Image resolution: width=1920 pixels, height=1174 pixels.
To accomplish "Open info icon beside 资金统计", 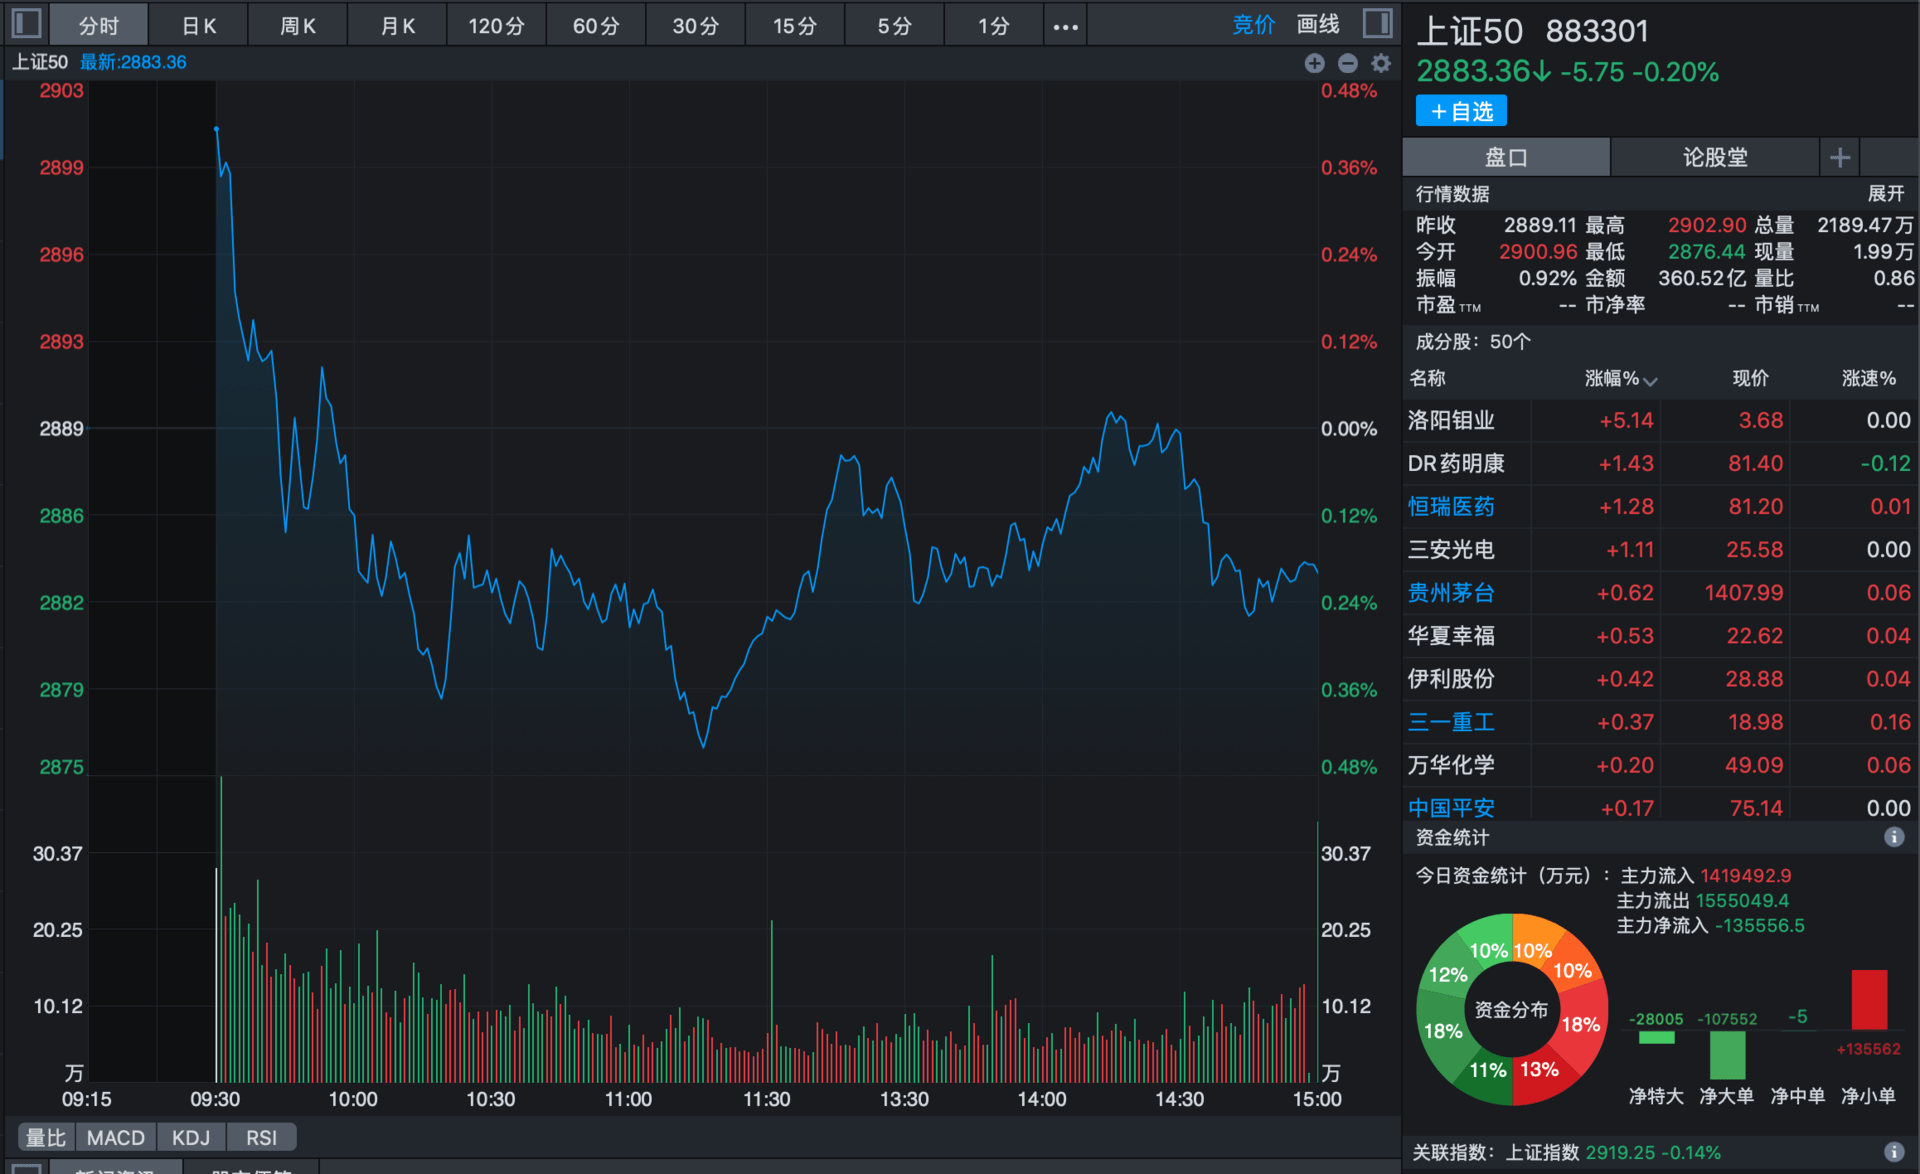I will coord(1893,837).
